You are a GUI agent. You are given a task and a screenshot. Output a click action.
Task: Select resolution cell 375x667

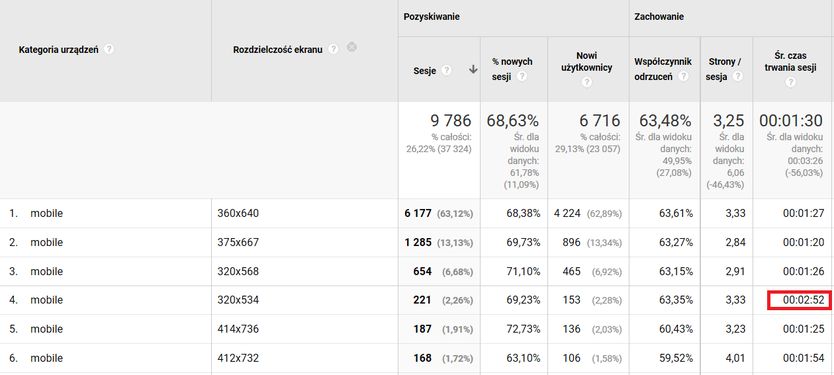click(238, 243)
